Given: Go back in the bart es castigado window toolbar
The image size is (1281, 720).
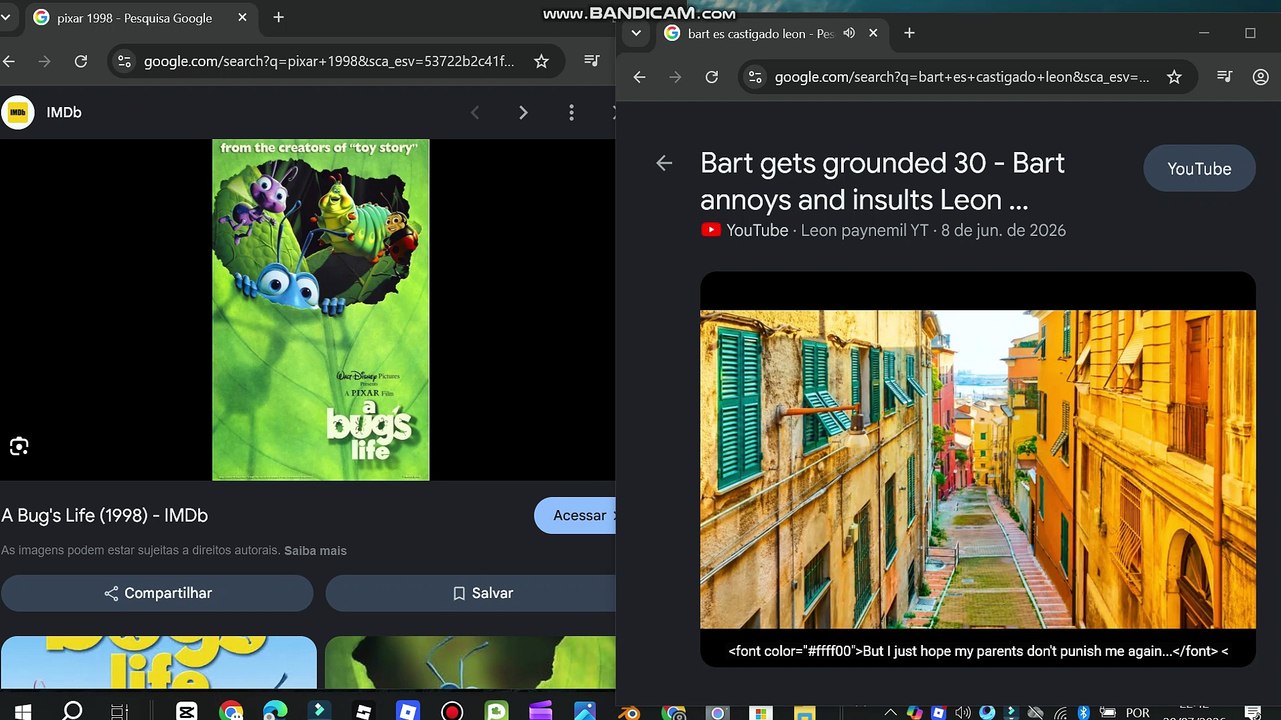Looking at the screenshot, I should (x=640, y=77).
